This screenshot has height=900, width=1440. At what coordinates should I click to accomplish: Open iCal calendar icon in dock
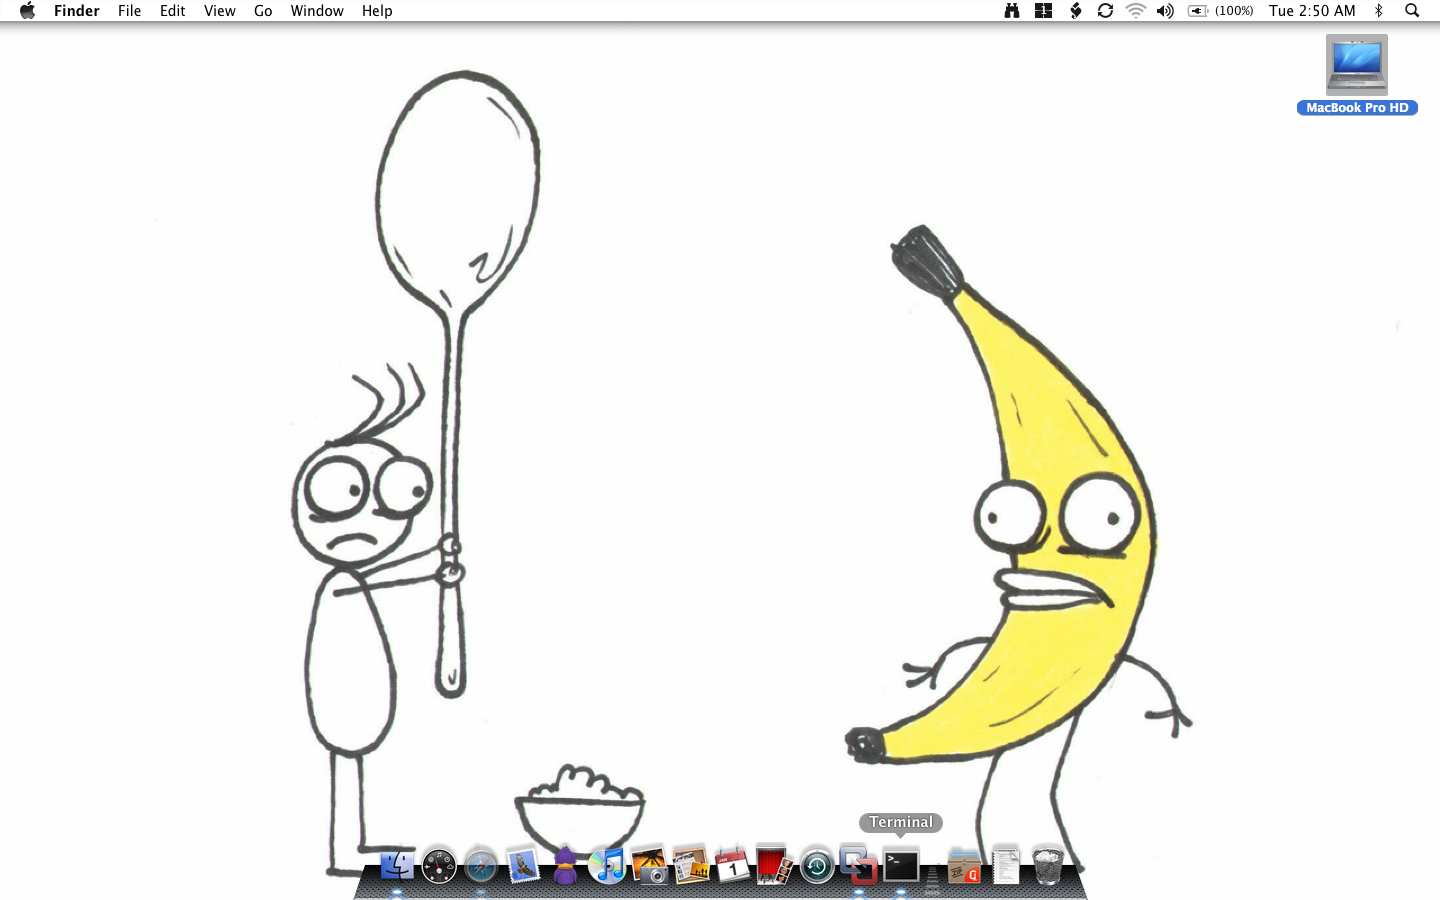pyautogui.click(x=733, y=866)
